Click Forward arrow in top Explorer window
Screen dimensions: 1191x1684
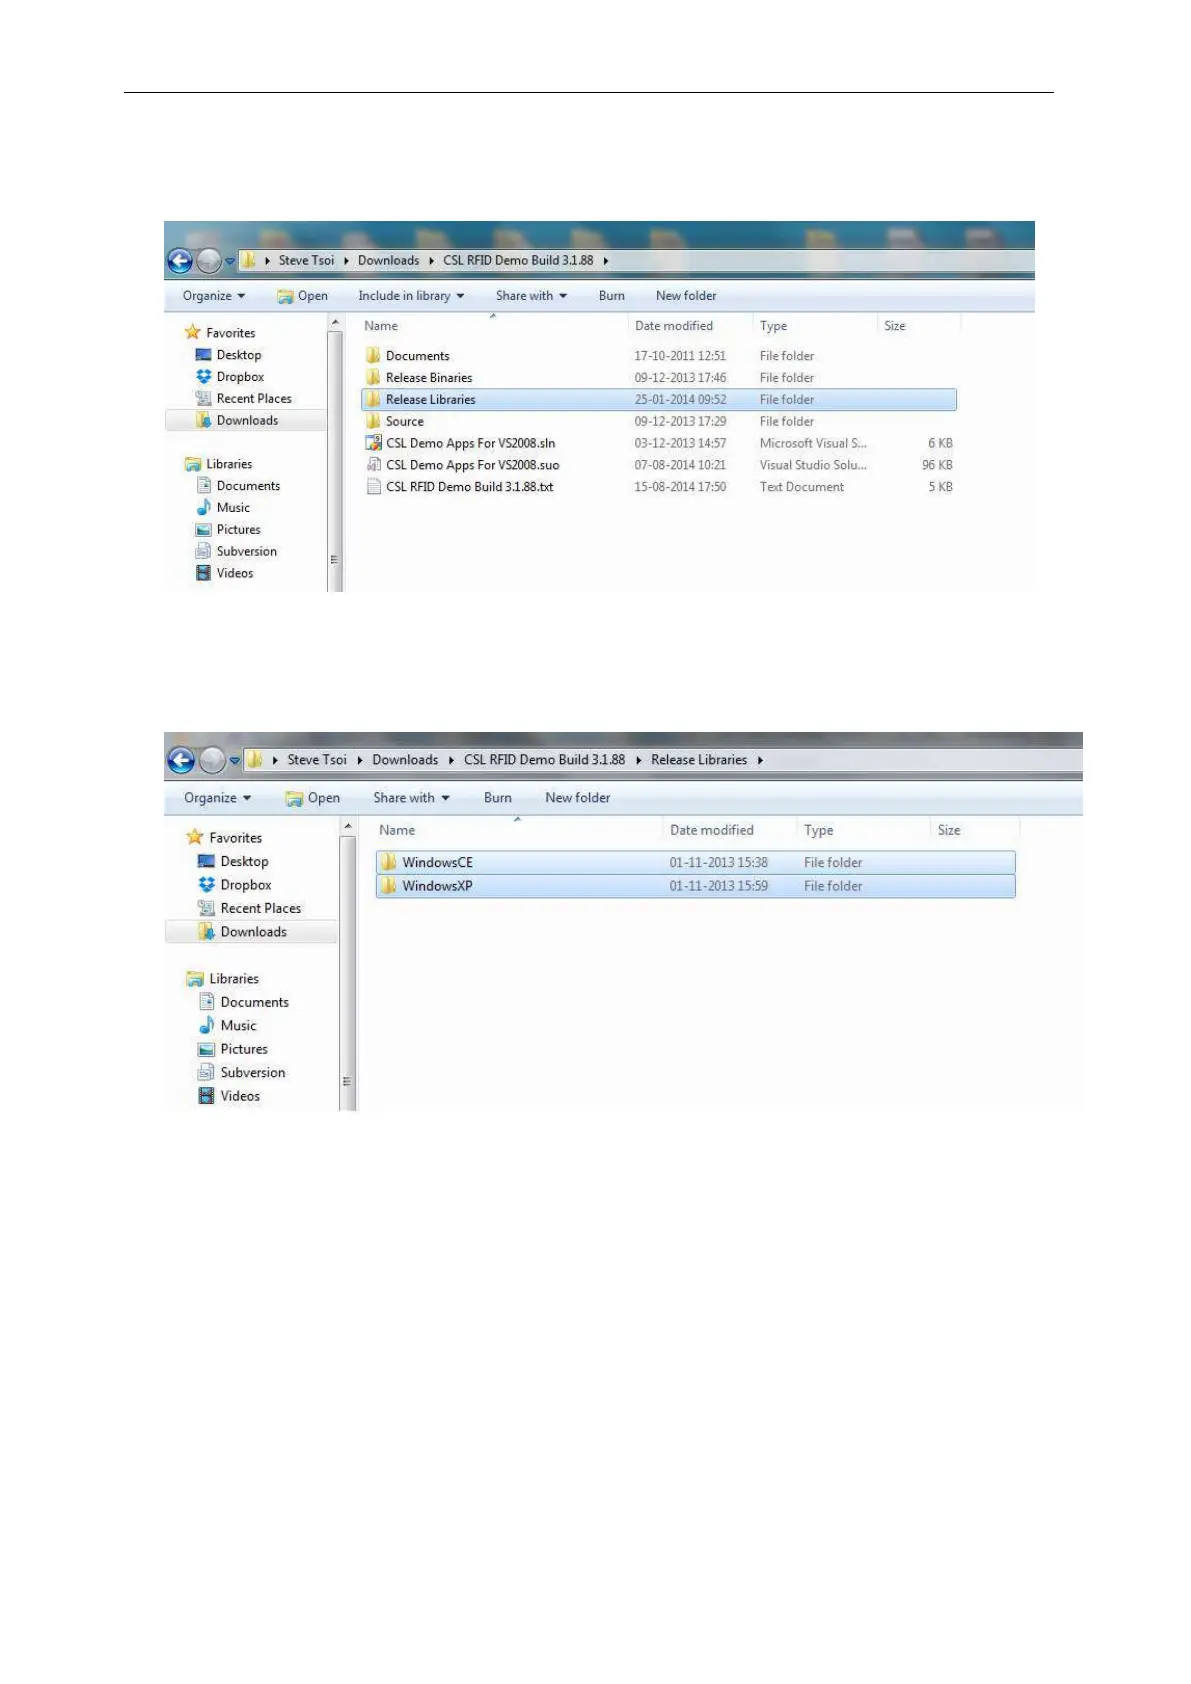(x=209, y=262)
